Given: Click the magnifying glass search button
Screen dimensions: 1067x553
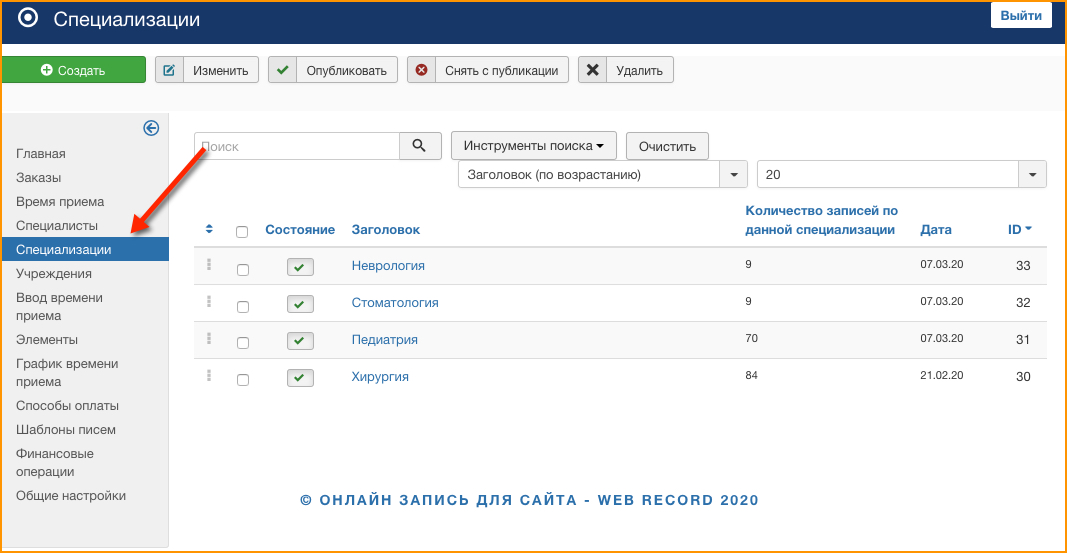Looking at the screenshot, I should click(x=420, y=146).
